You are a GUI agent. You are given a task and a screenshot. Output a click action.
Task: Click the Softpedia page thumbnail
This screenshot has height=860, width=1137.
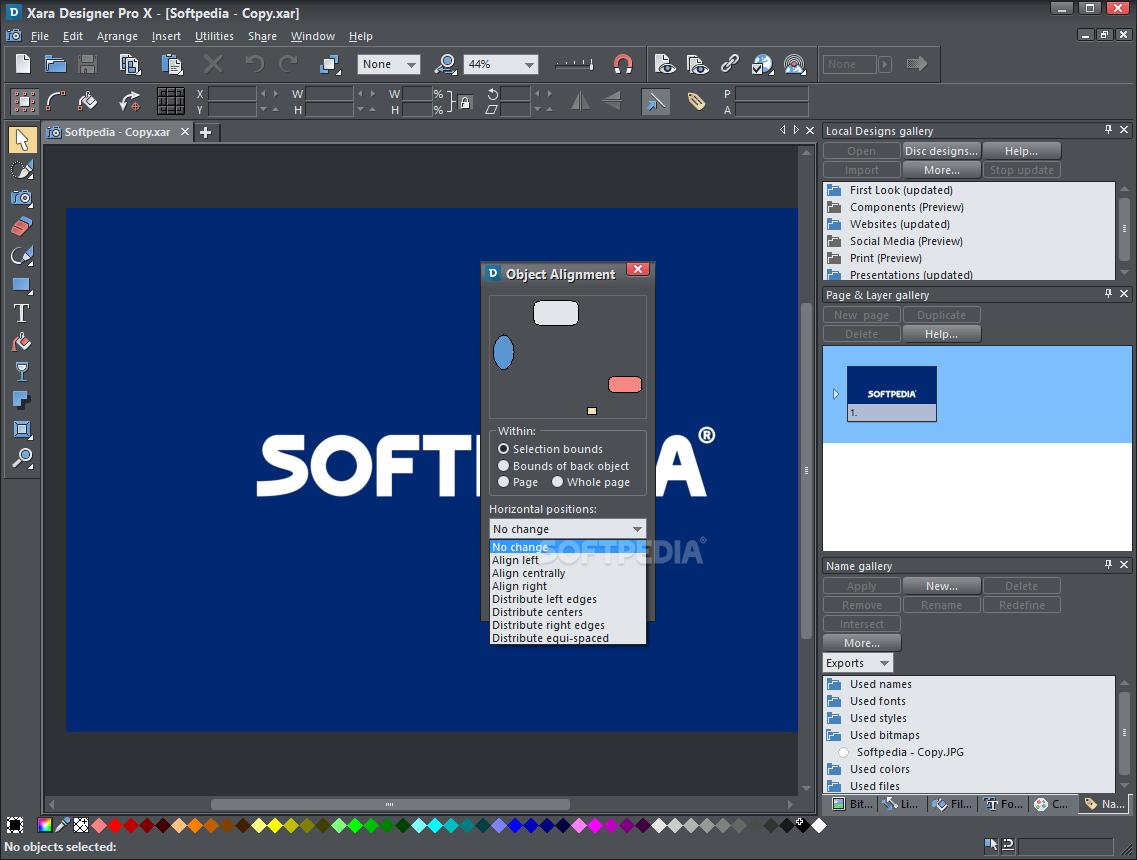pyautogui.click(x=892, y=394)
